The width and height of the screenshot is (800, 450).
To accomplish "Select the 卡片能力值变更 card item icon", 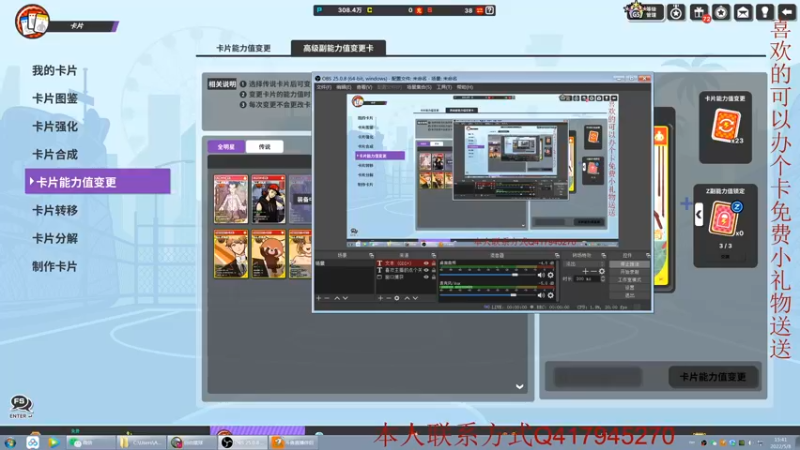I will point(725,125).
